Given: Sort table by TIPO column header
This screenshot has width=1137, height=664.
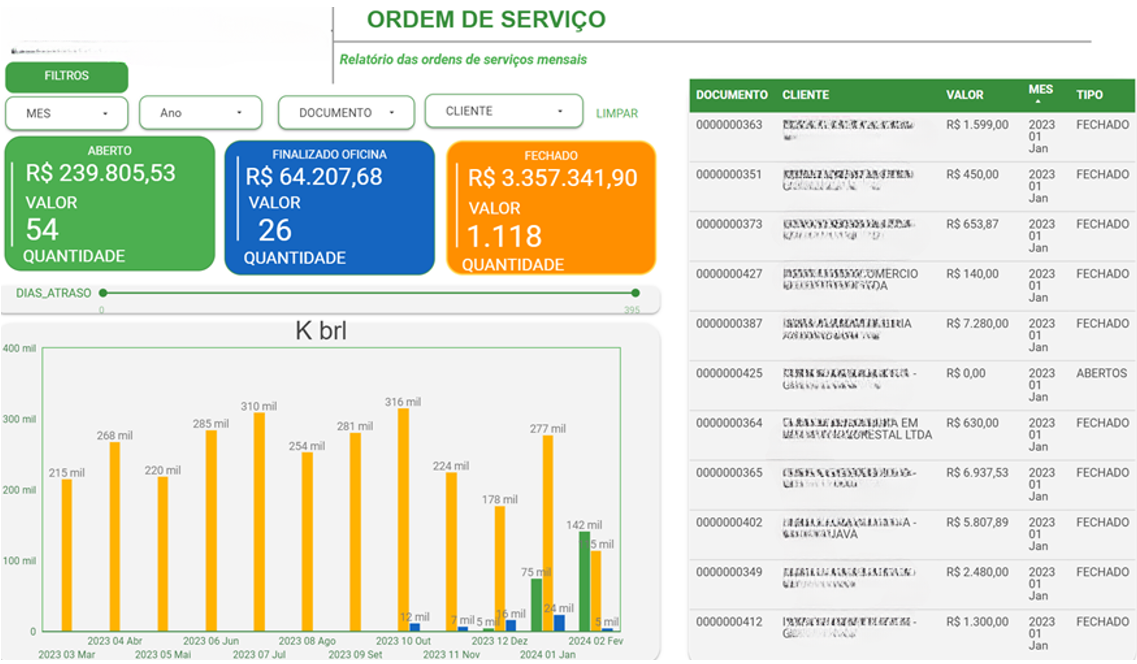Looking at the screenshot, I should (x=1089, y=95).
